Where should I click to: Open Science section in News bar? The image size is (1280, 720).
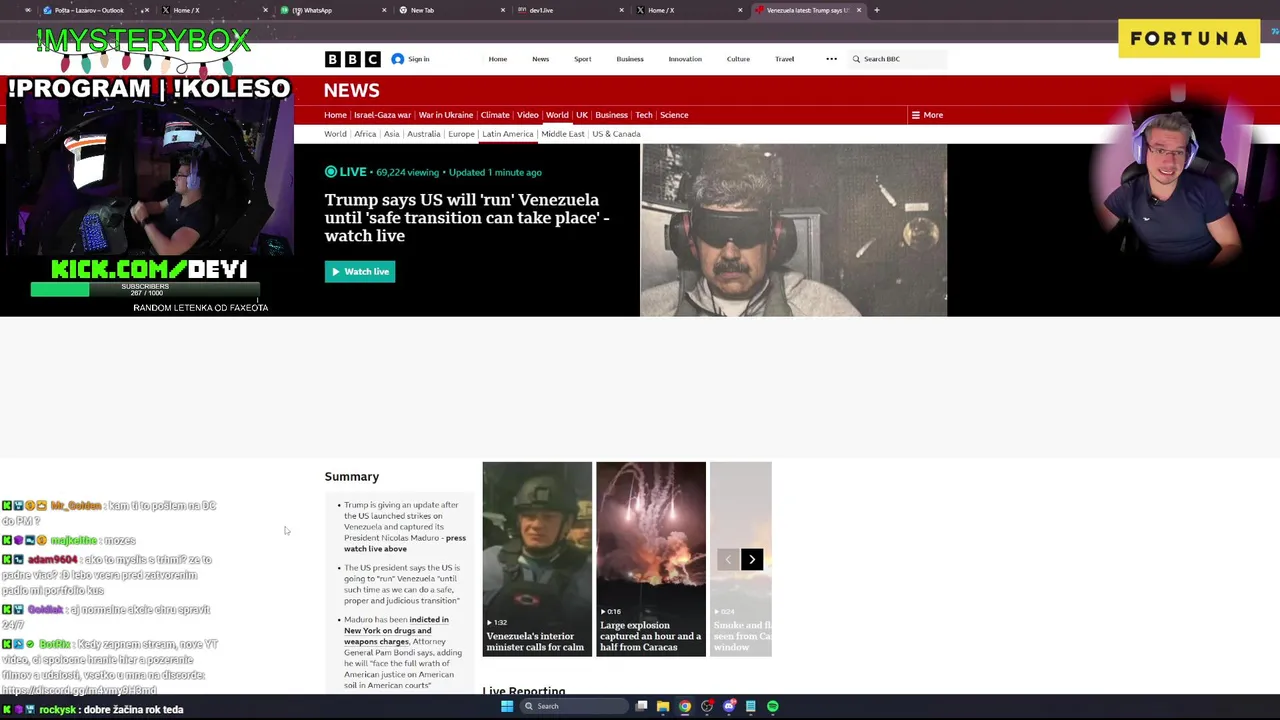[674, 115]
